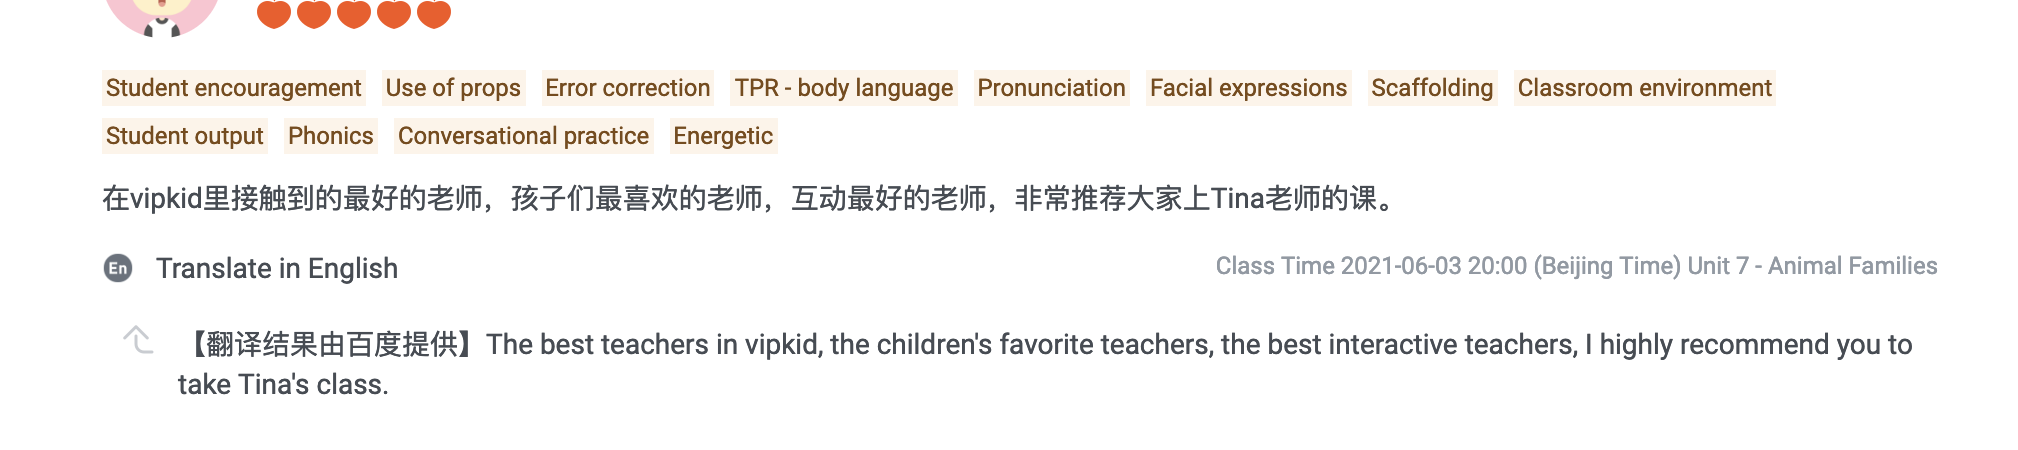2018x450 pixels.
Task: Click the round En translate icon
Action: [118, 268]
